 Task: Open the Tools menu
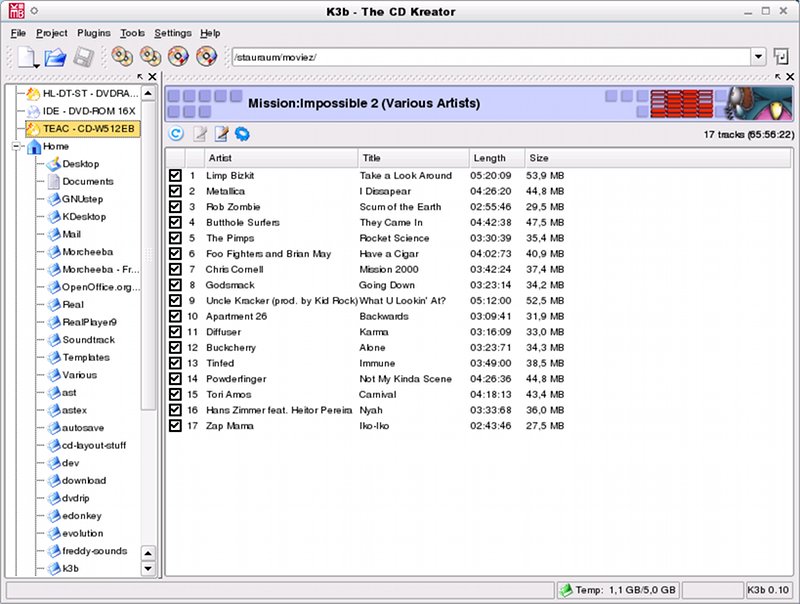(x=132, y=33)
